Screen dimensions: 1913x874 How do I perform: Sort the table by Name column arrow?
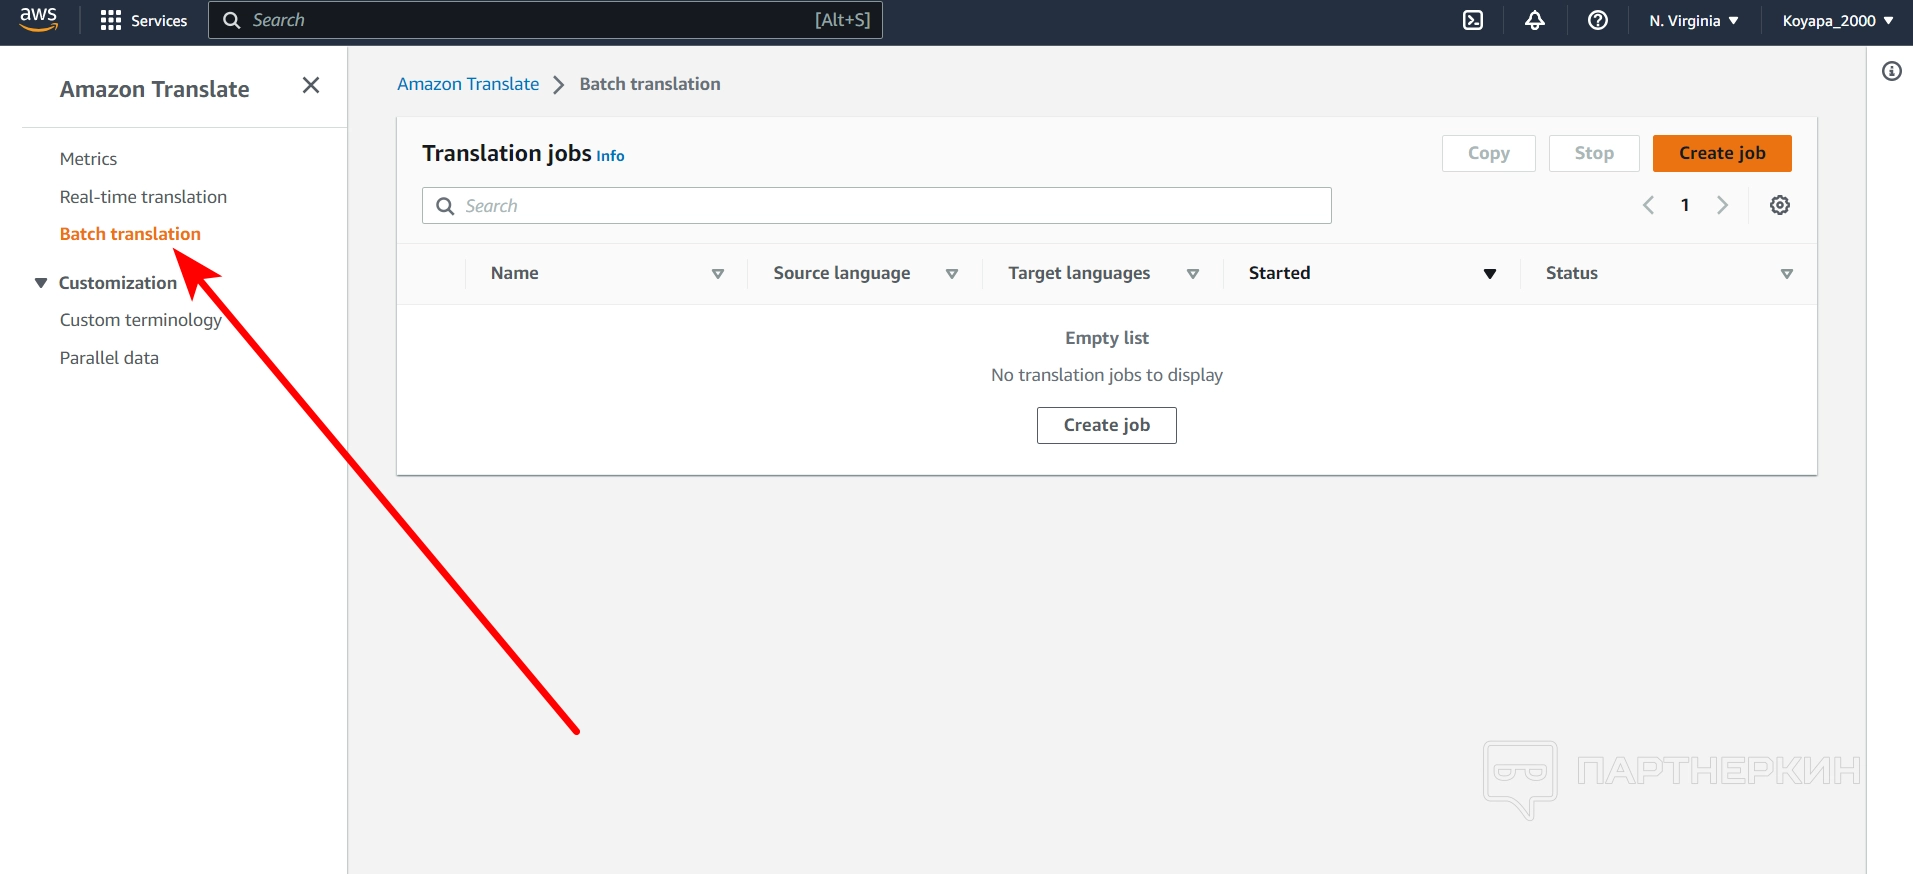click(x=718, y=274)
